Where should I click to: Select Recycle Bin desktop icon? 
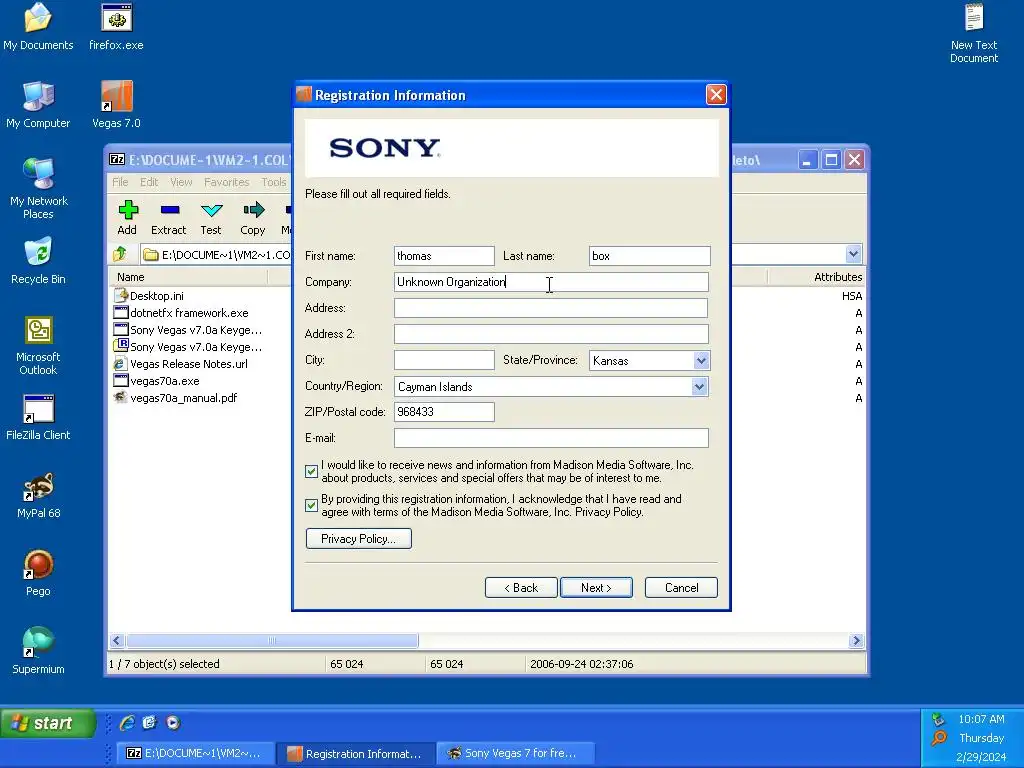[x=38, y=261]
